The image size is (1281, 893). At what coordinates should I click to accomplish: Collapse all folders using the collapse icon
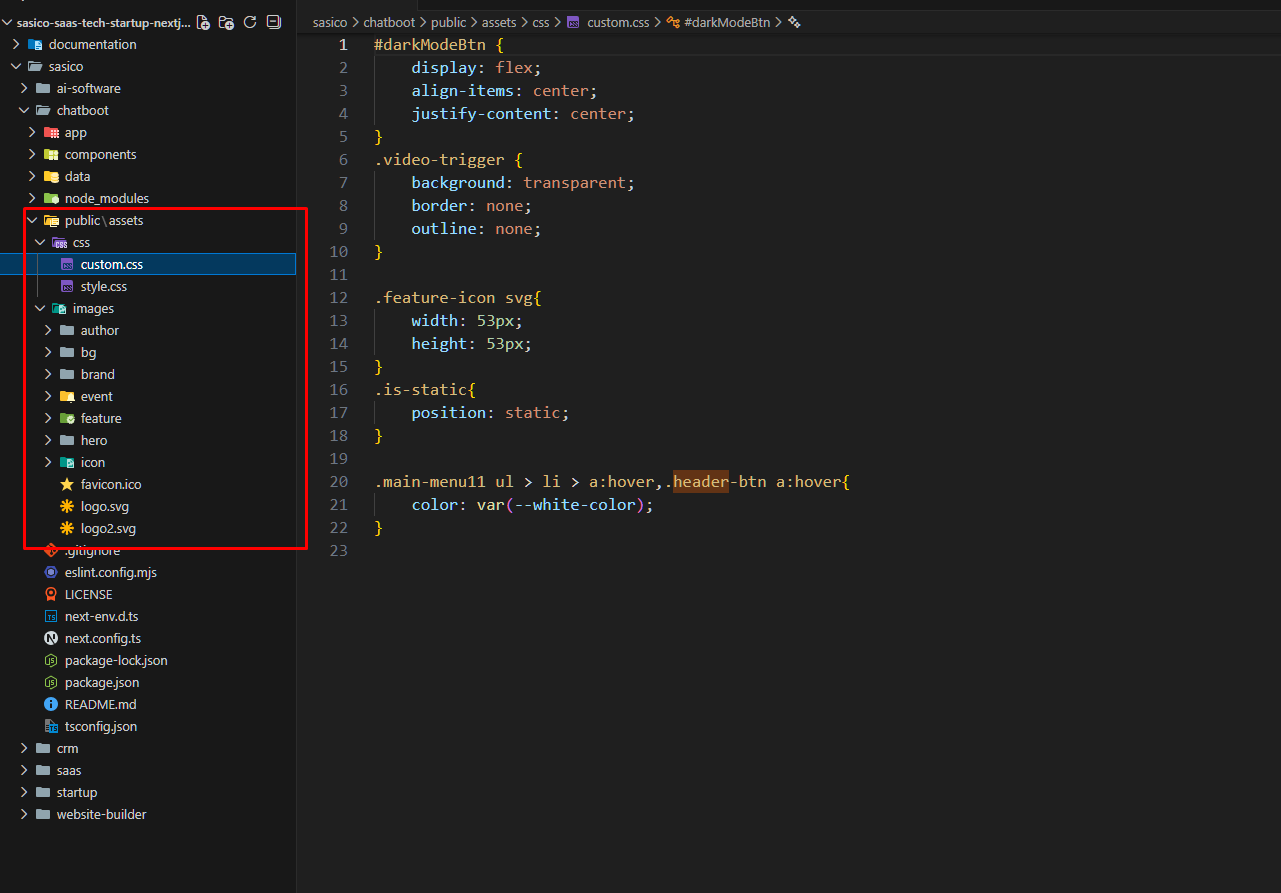273,22
